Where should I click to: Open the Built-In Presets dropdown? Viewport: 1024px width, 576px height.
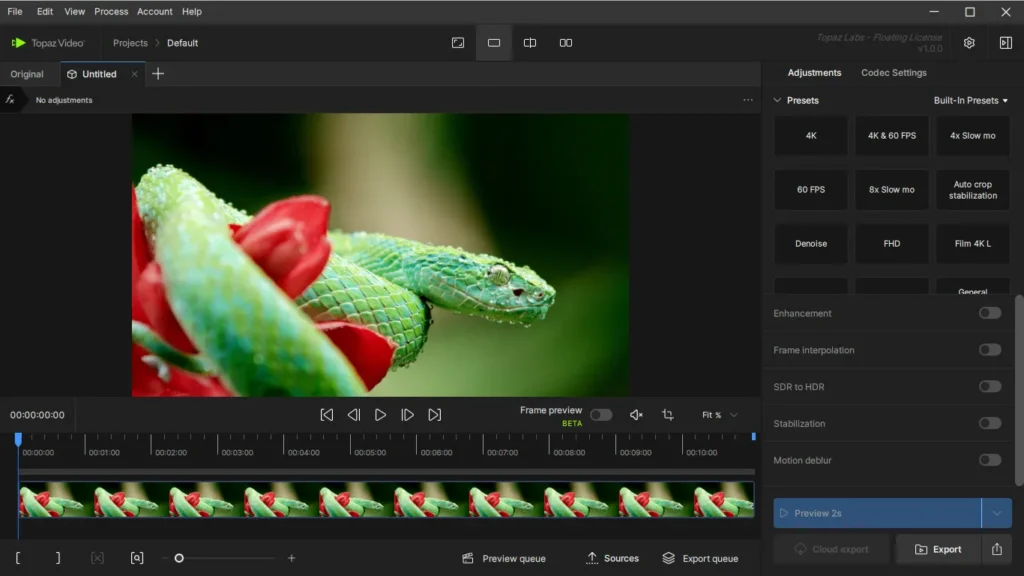(970, 101)
